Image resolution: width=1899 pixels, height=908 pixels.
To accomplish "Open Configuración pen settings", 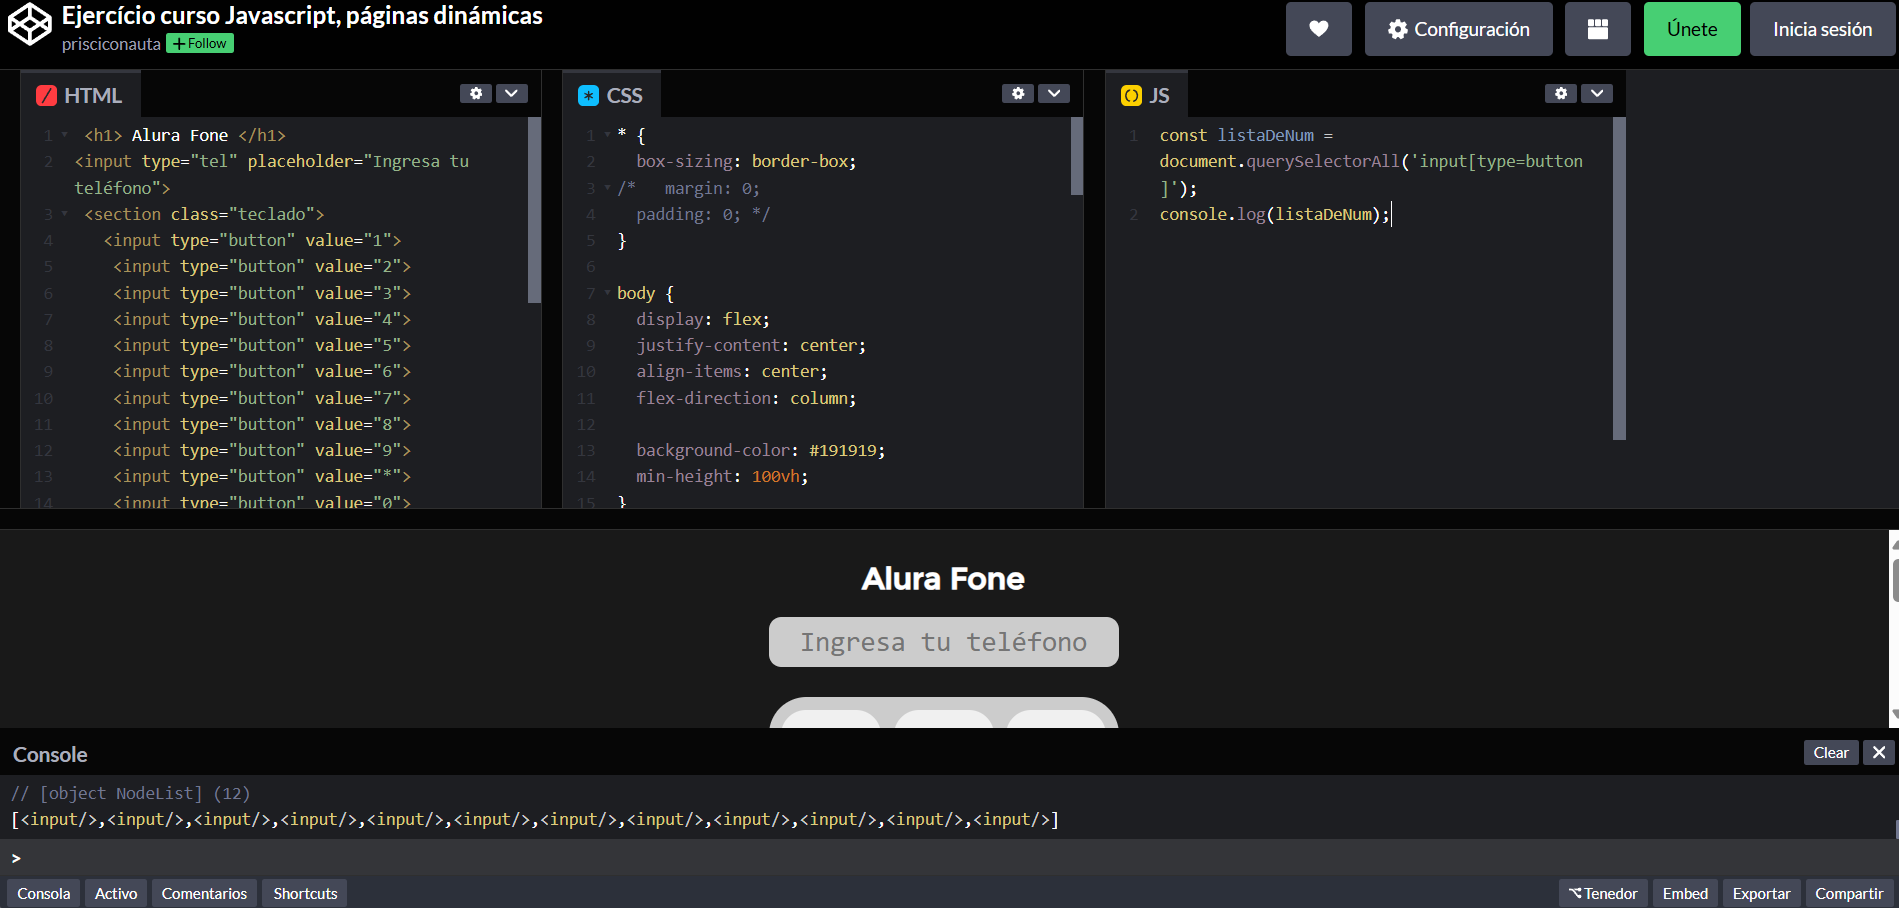I will (x=1458, y=29).
